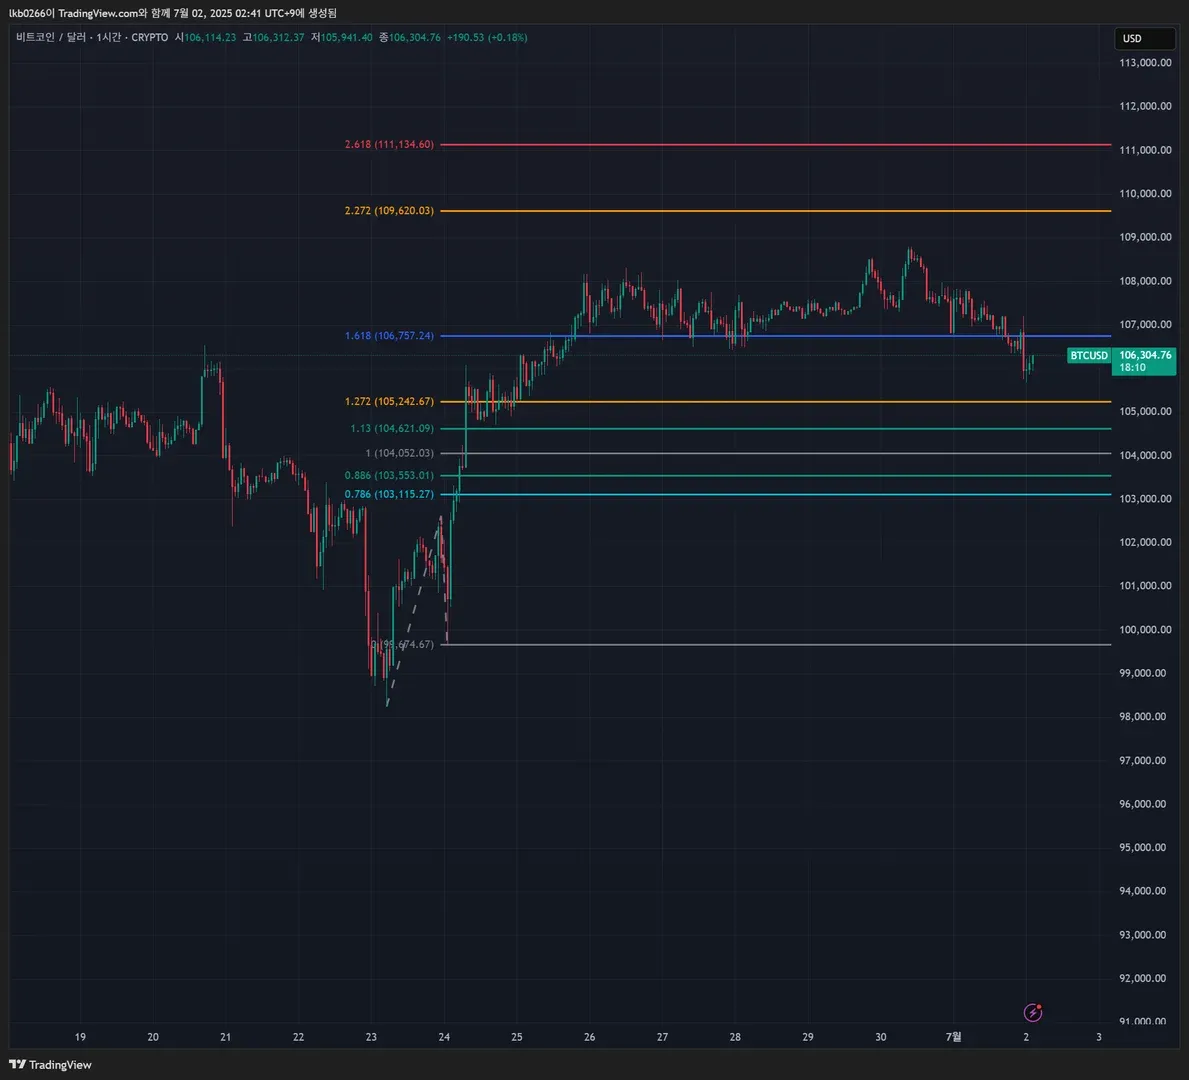Click the 113,000.00 label at the top of the price scale
The height and width of the screenshot is (1080, 1189).
pyautogui.click(x=1145, y=63)
